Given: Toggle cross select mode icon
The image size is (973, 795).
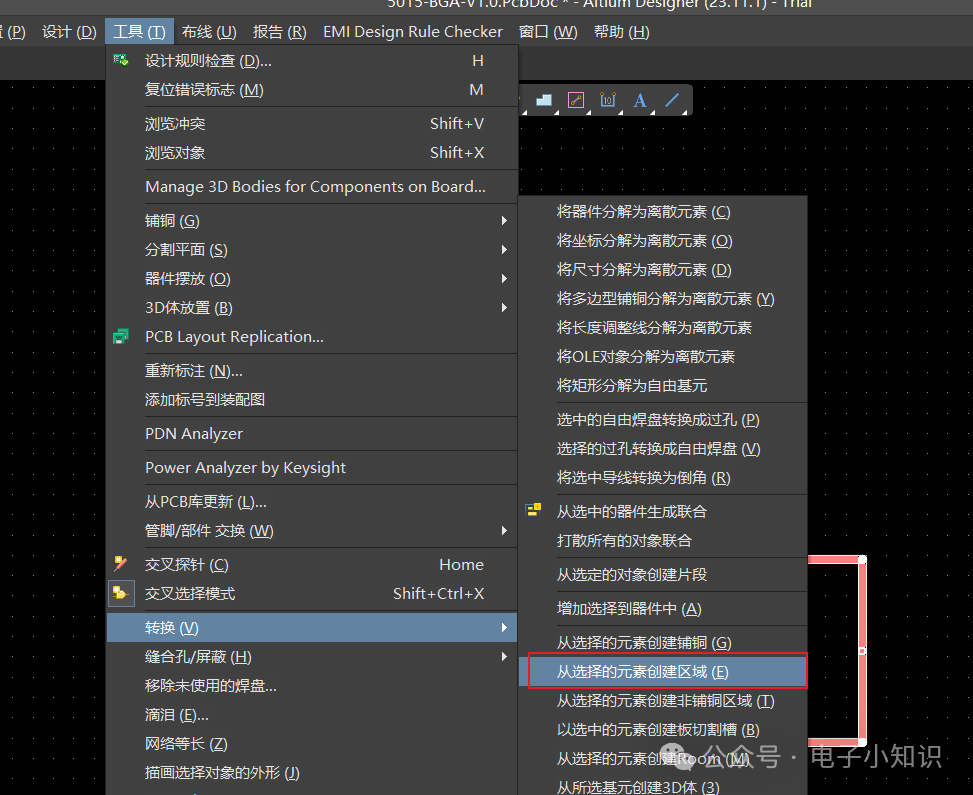Looking at the screenshot, I should tap(120, 593).
